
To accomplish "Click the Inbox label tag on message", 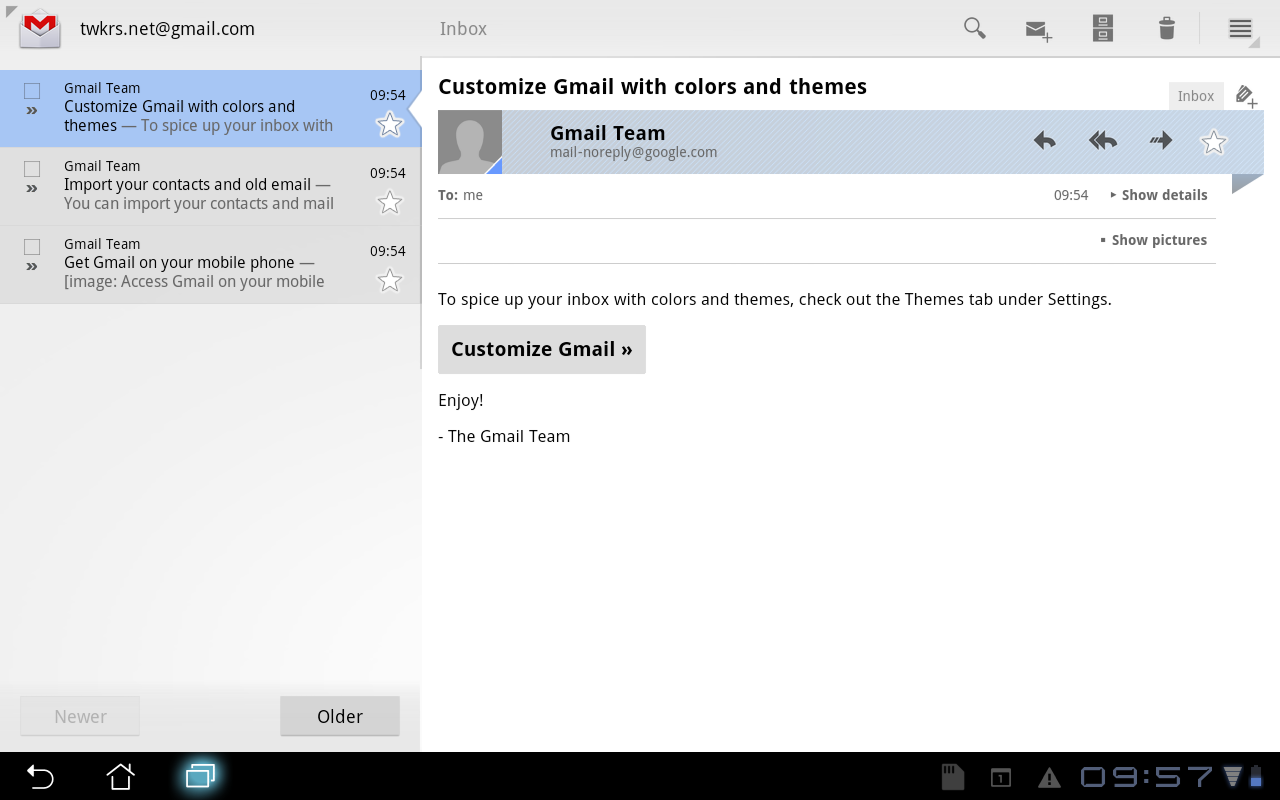I will pyautogui.click(x=1196, y=96).
